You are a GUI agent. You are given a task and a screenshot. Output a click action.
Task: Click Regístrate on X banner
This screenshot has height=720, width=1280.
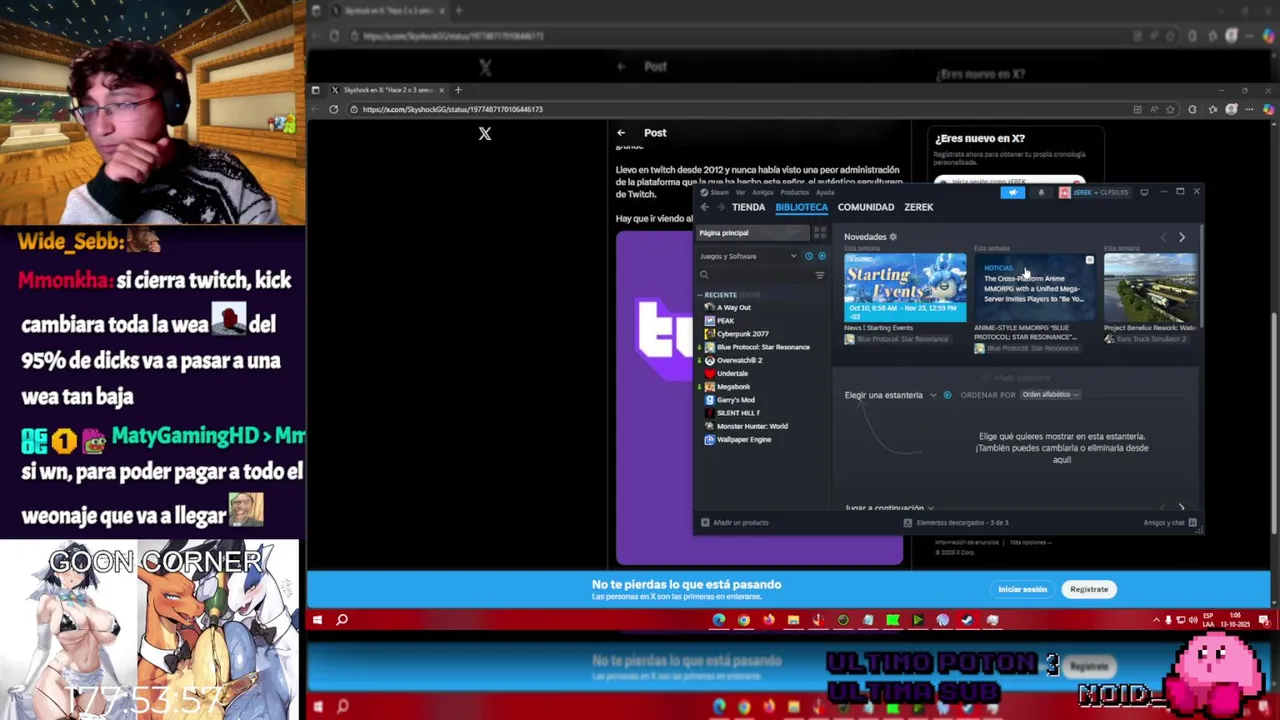click(1089, 589)
